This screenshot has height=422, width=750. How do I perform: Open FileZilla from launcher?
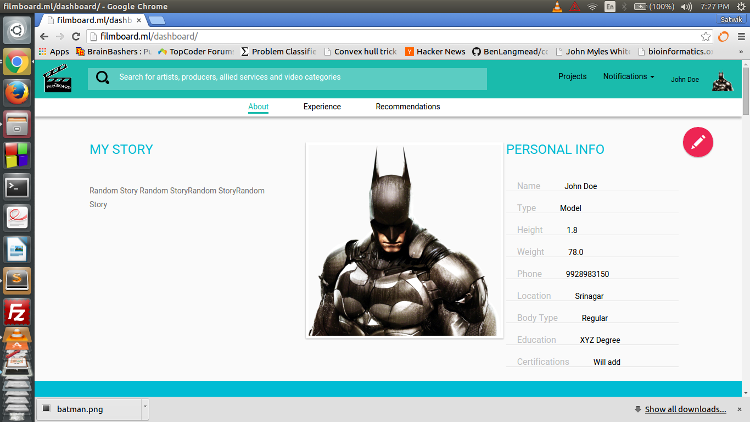tap(17, 313)
